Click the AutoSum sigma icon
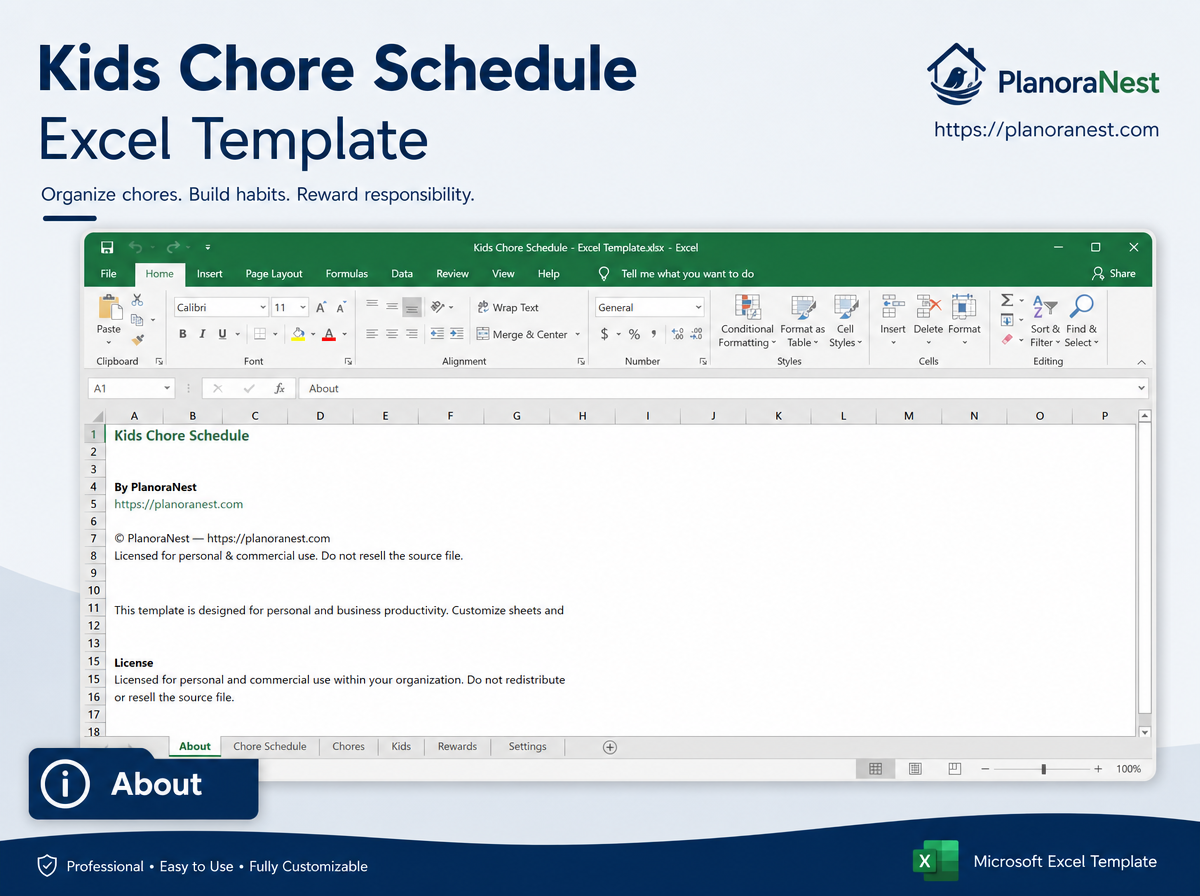 (1007, 300)
